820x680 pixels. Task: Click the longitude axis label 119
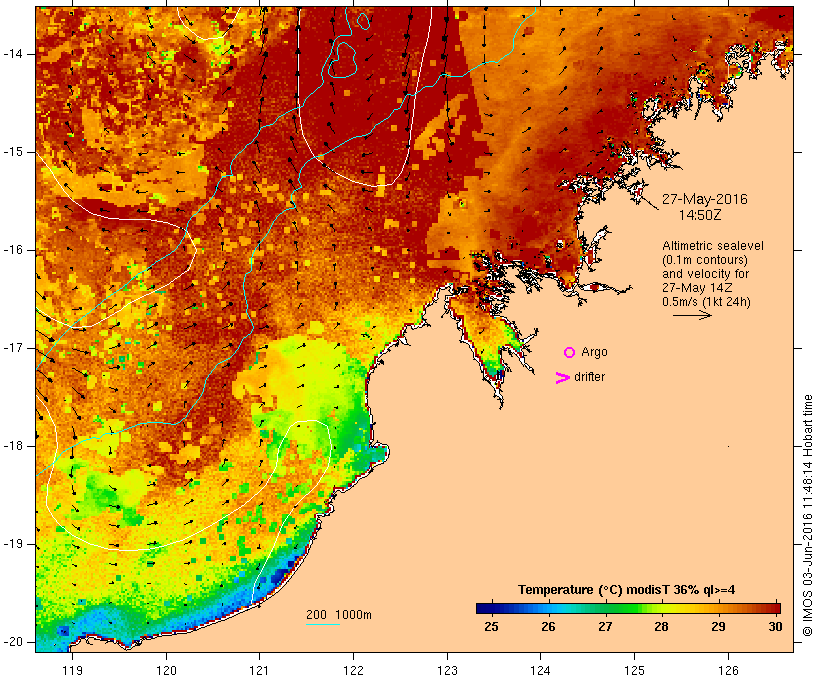tap(72, 670)
